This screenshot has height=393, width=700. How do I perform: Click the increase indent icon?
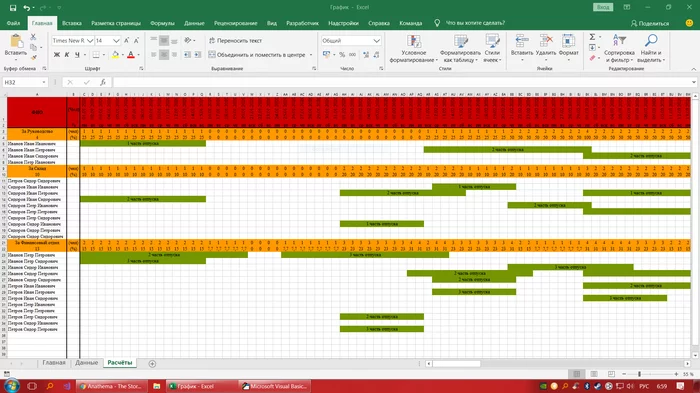(197, 54)
